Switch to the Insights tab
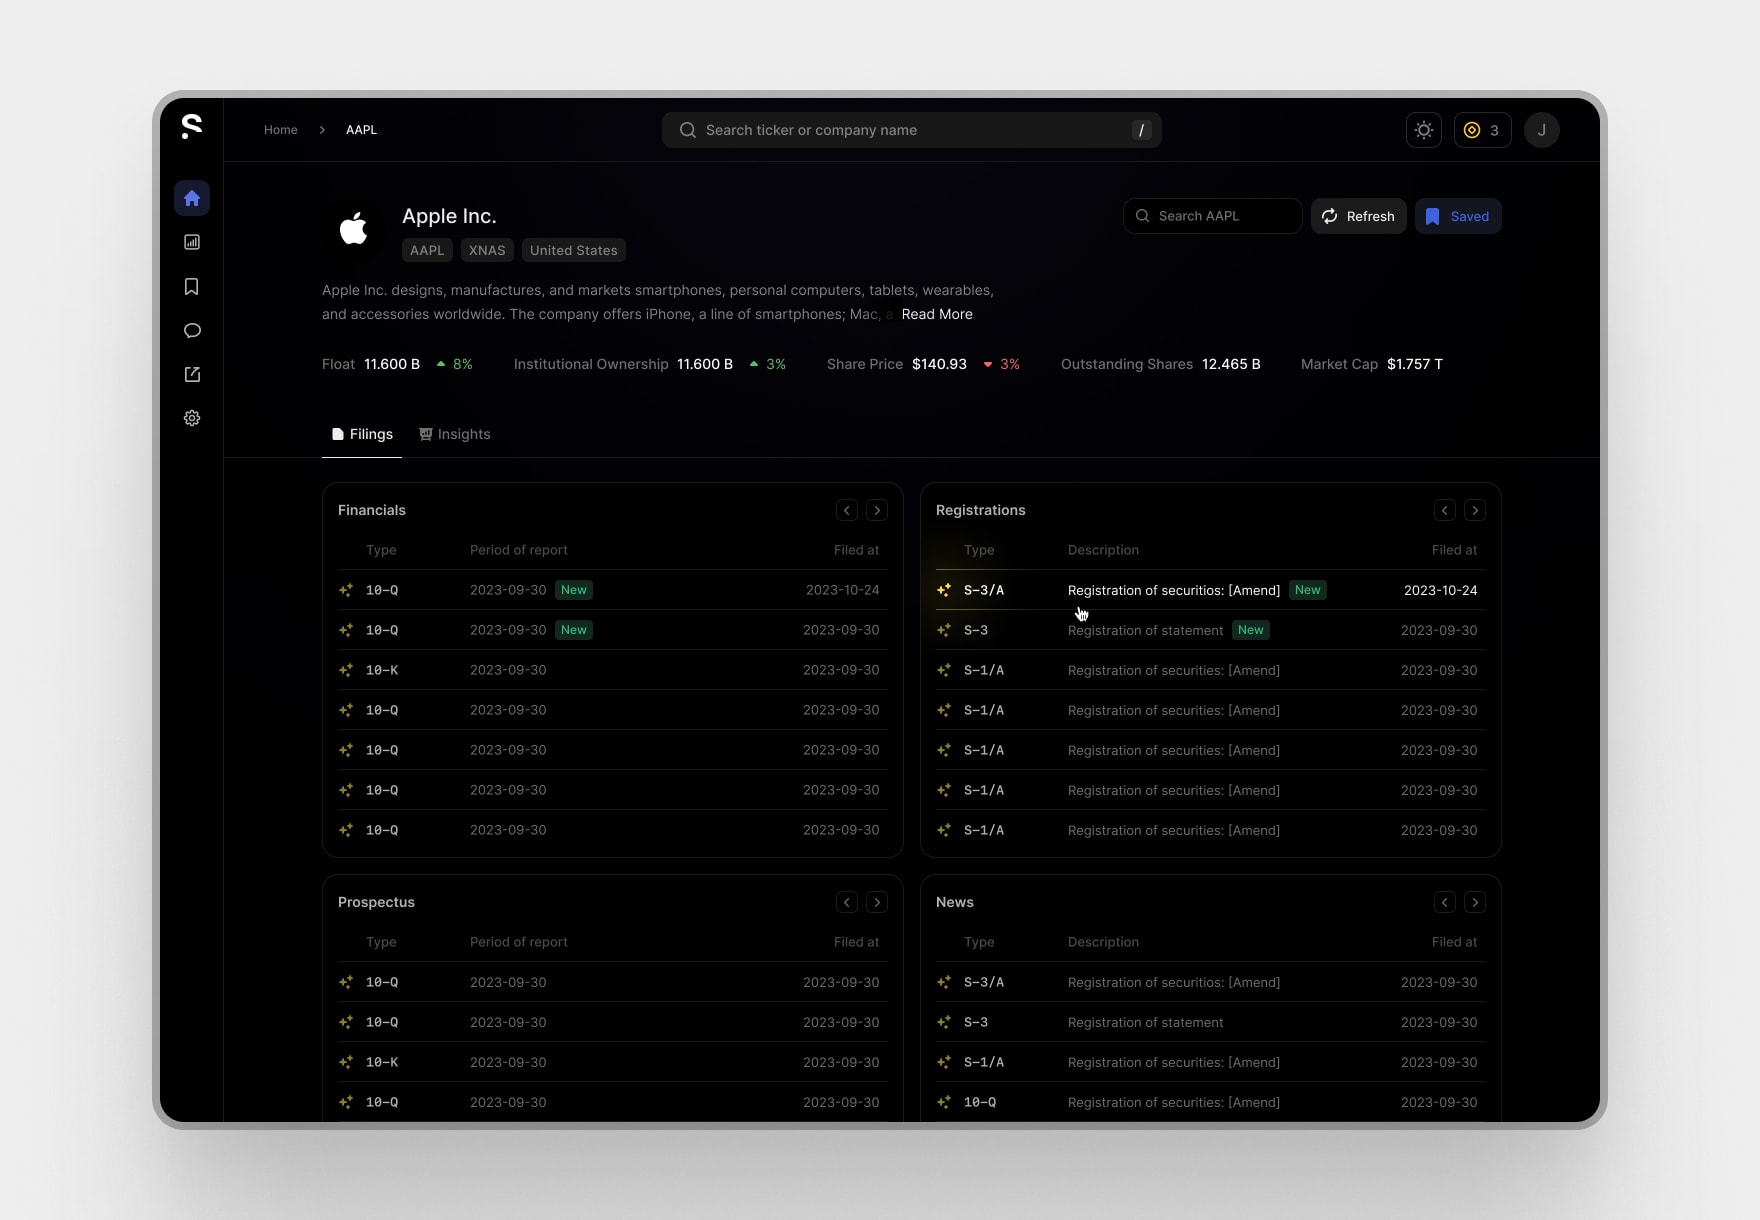This screenshot has height=1220, width=1760. point(455,434)
